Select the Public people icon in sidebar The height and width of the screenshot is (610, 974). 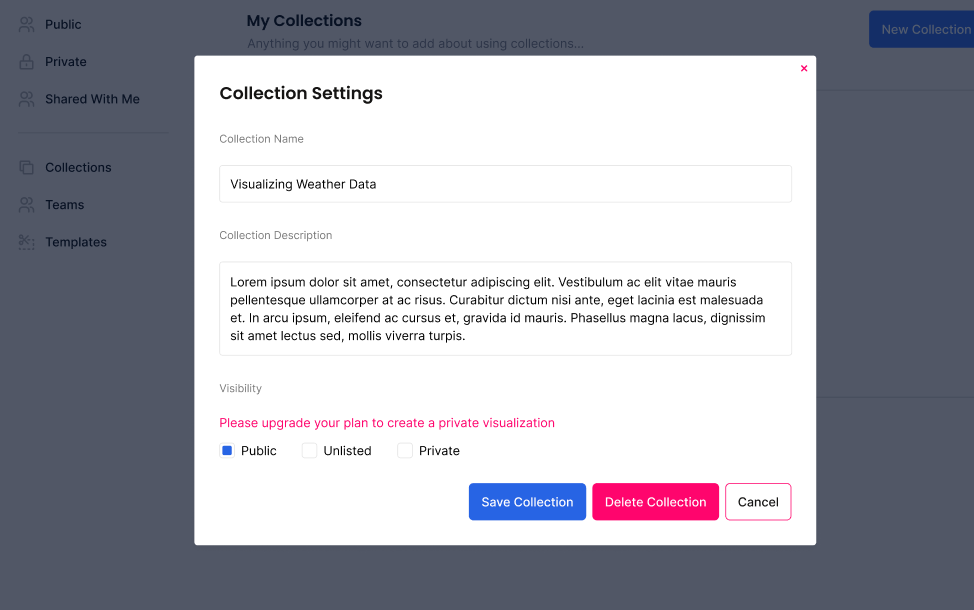tap(26, 24)
